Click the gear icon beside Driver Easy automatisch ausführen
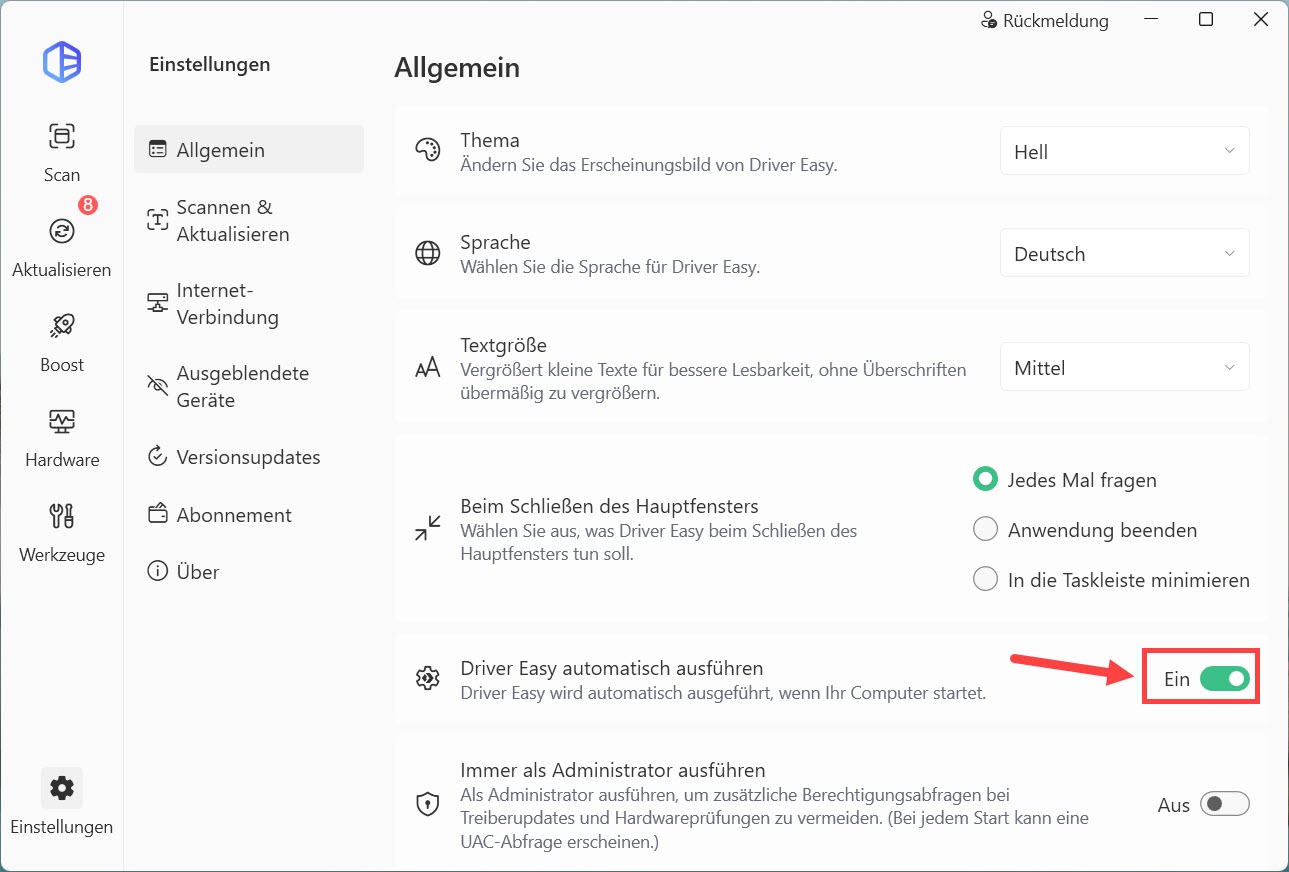Image resolution: width=1289 pixels, height=872 pixels. (427, 678)
